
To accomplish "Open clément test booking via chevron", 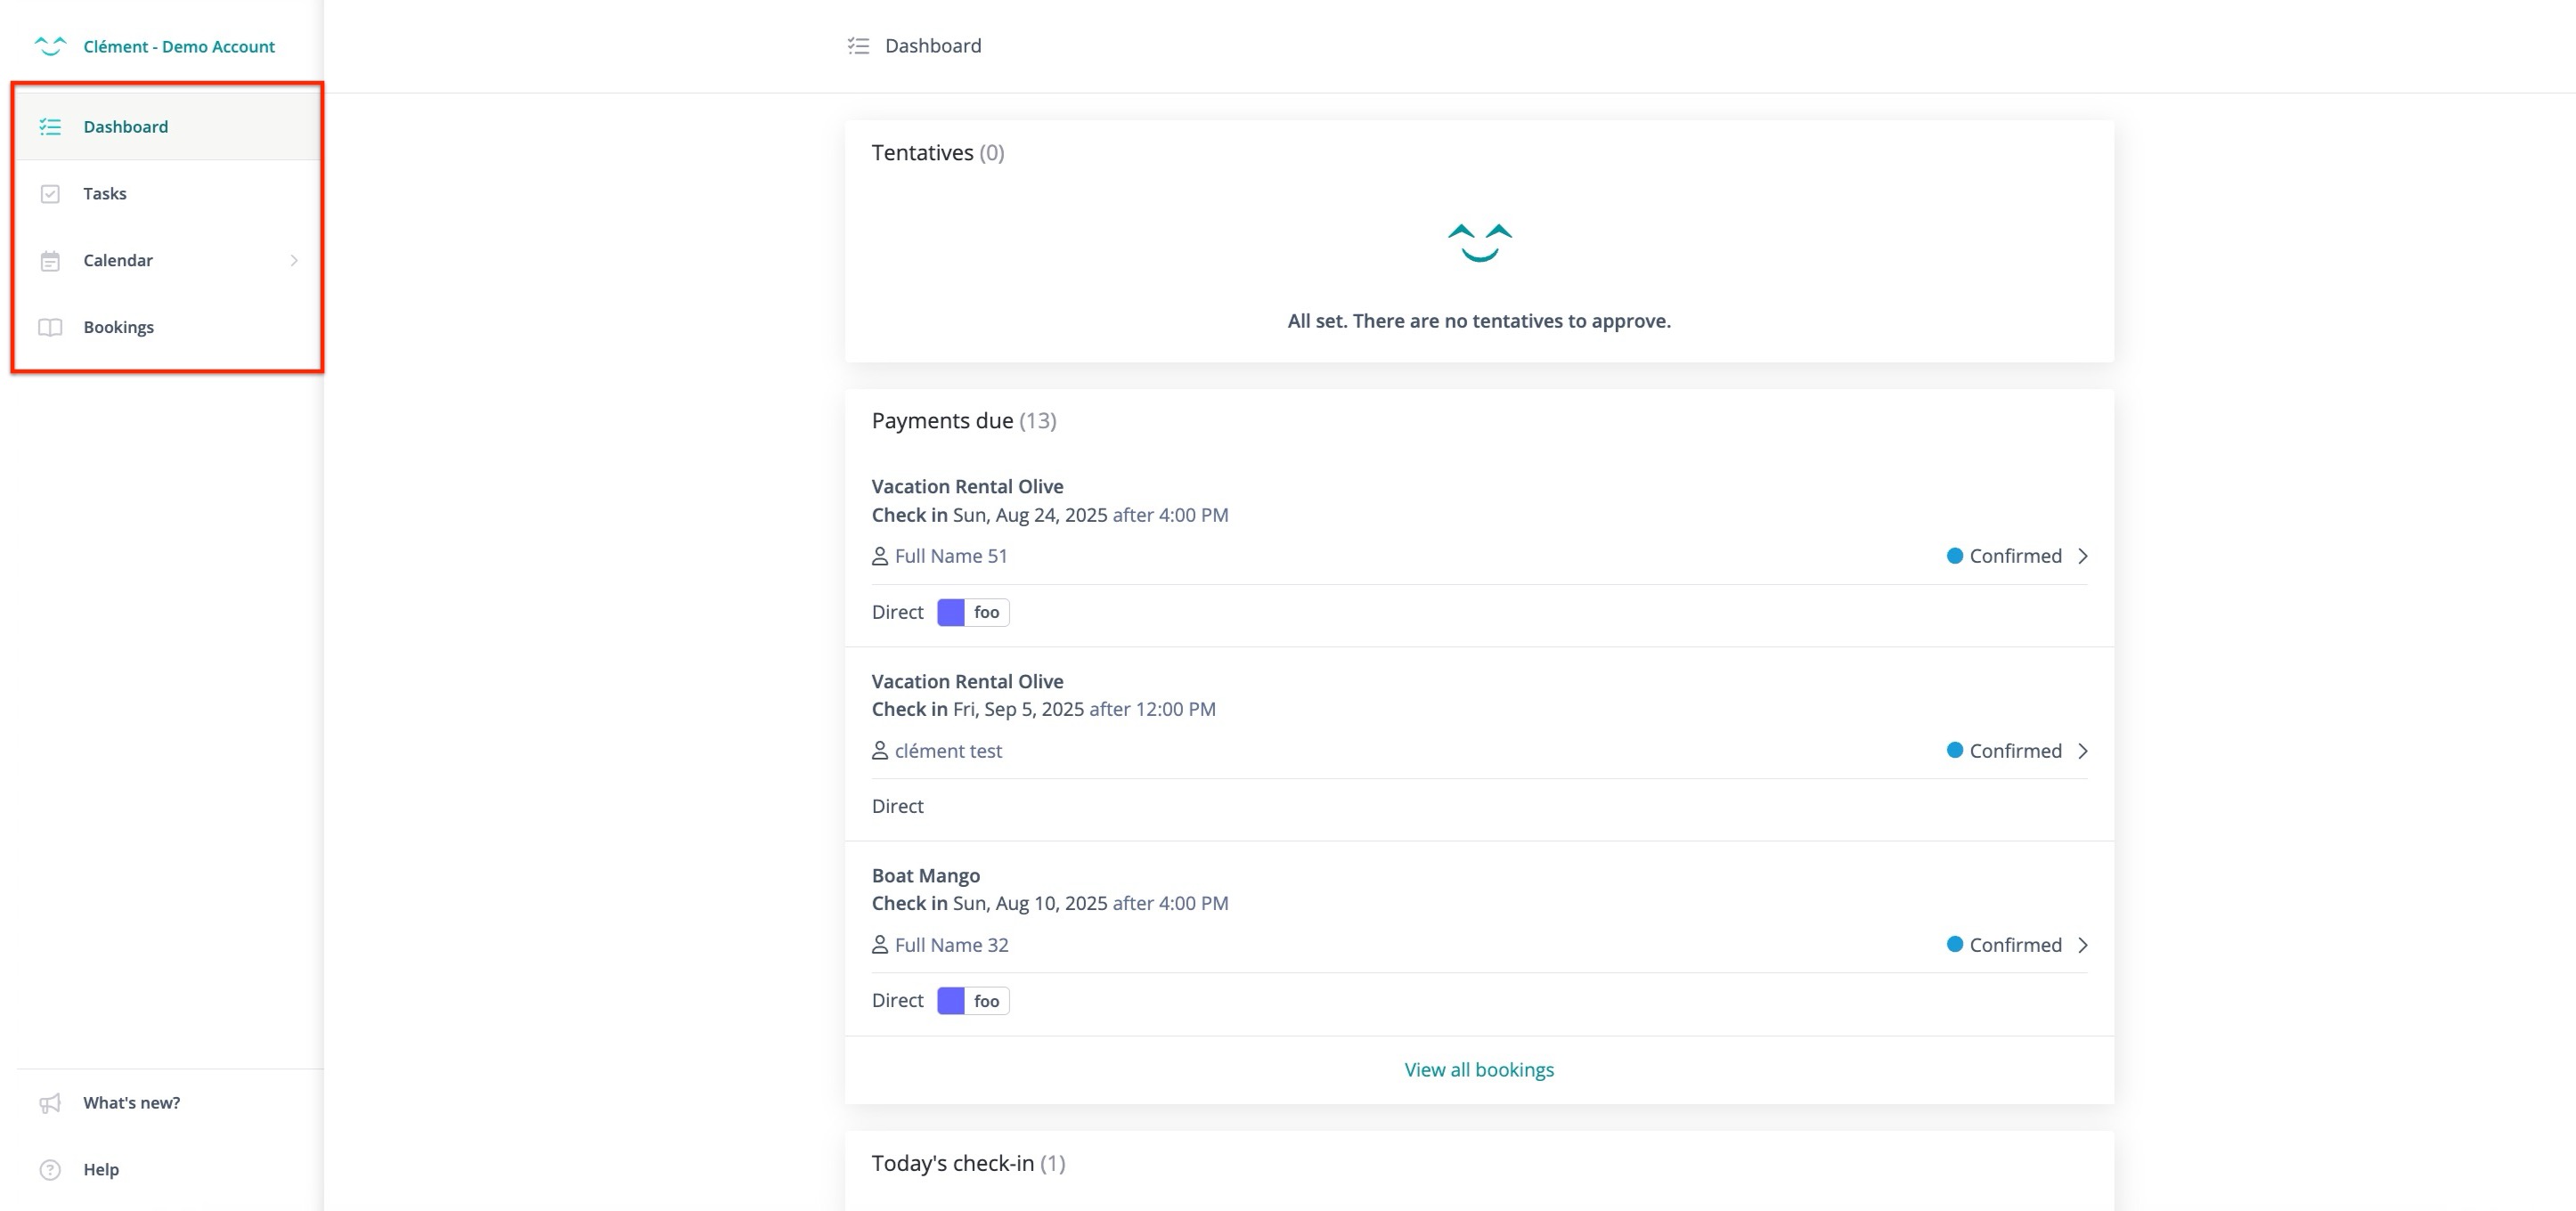I will (x=2083, y=751).
